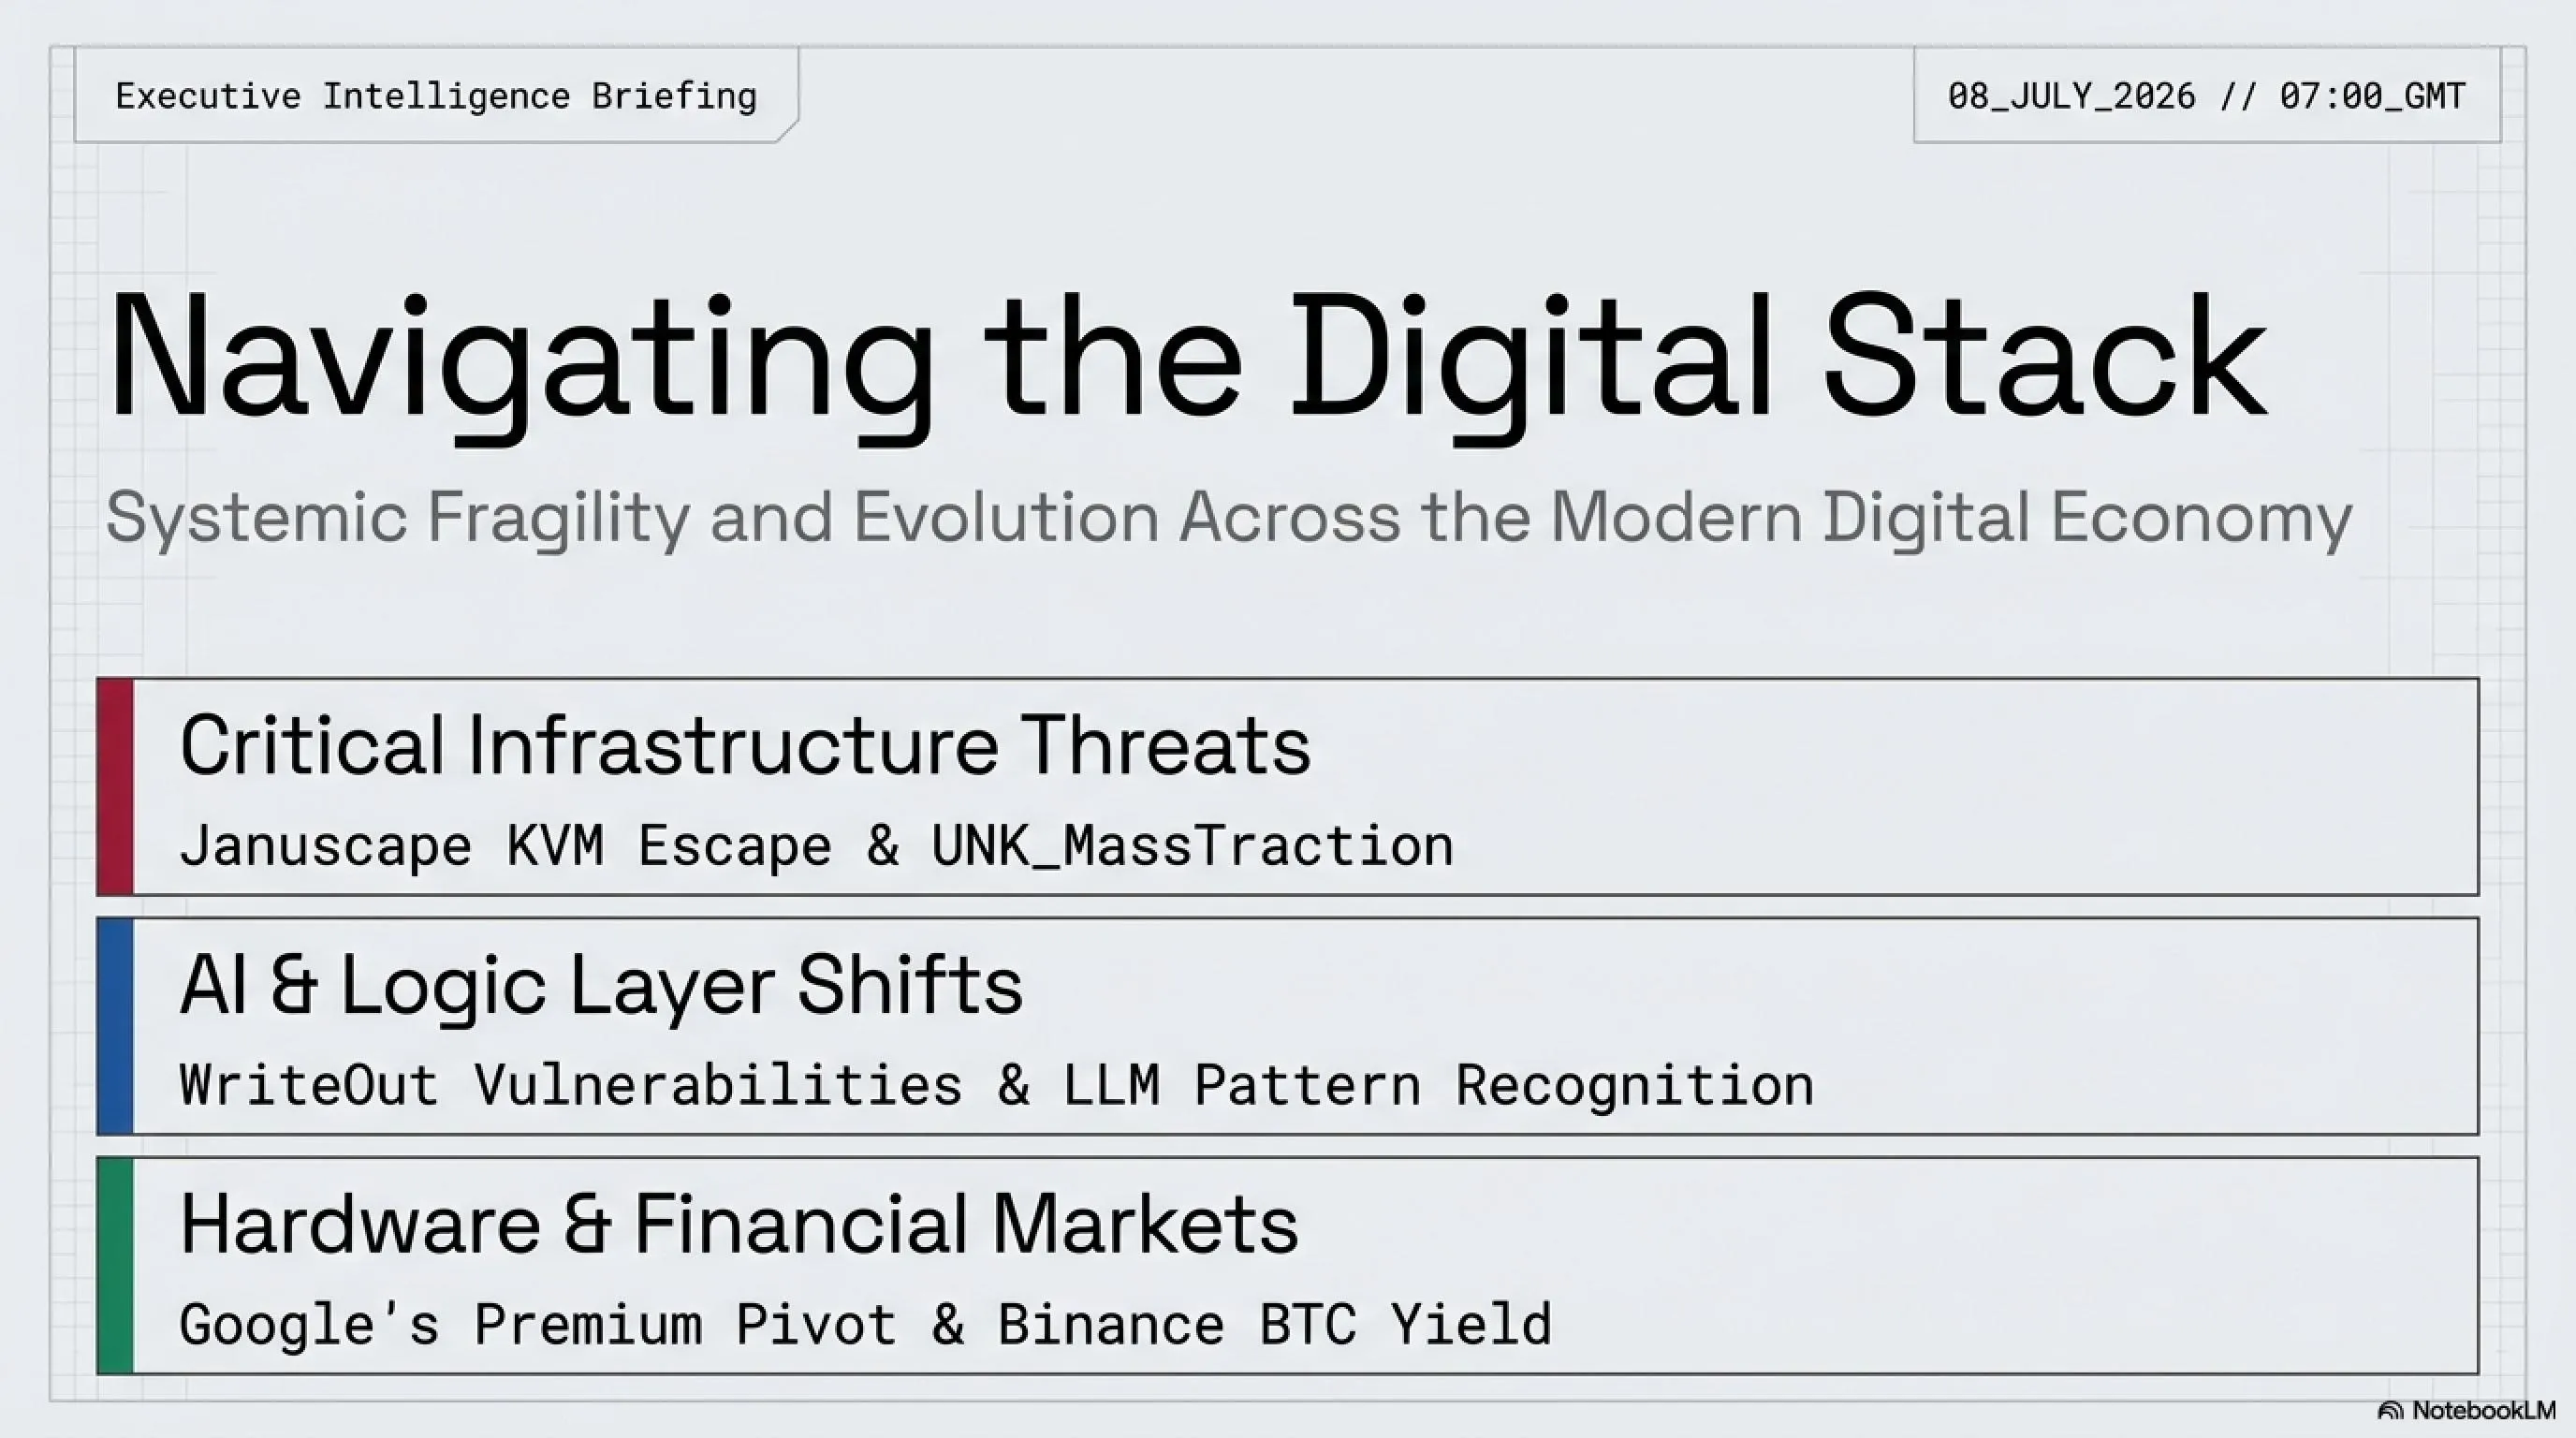Open the Executive Intelligence Briefing tab

point(436,96)
